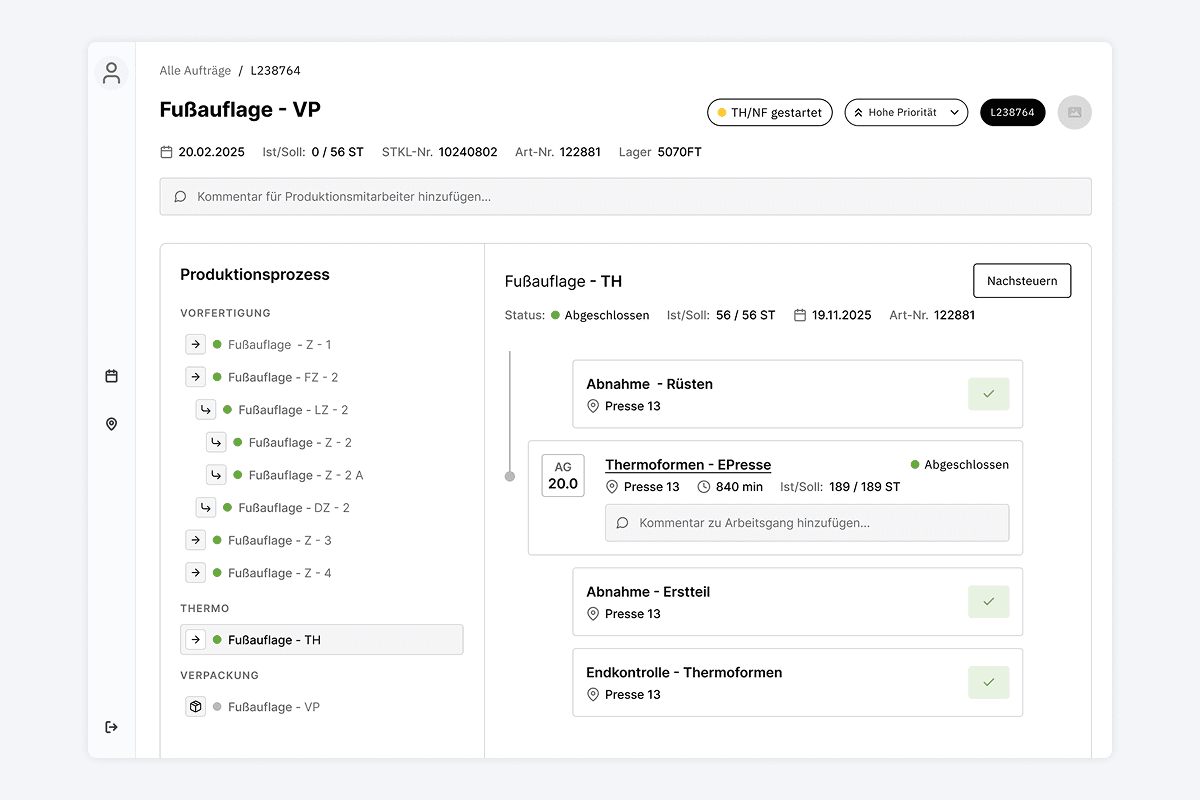Toggle the checkmark for Abnahme - Erstteil
Viewport: 1200px width, 800px height.
pos(988,602)
